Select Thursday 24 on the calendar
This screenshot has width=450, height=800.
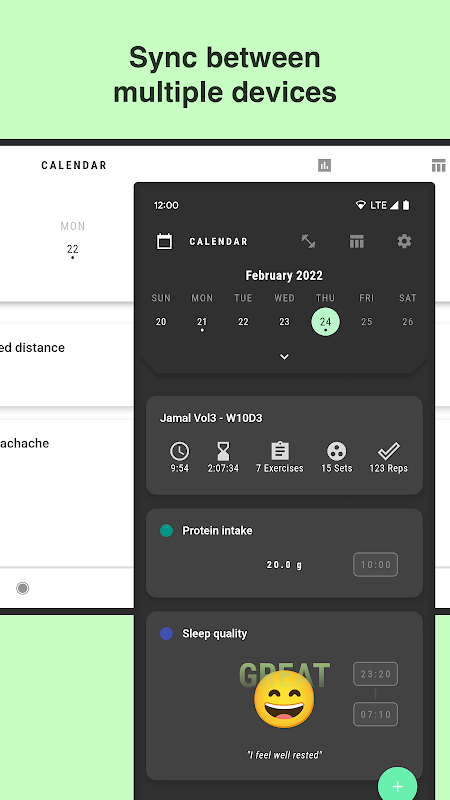coord(326,322)
